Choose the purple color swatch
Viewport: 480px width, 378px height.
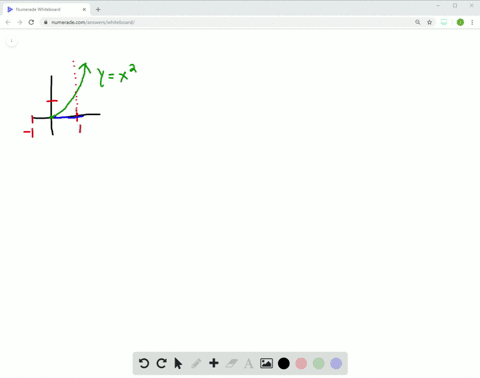(336, 363)
